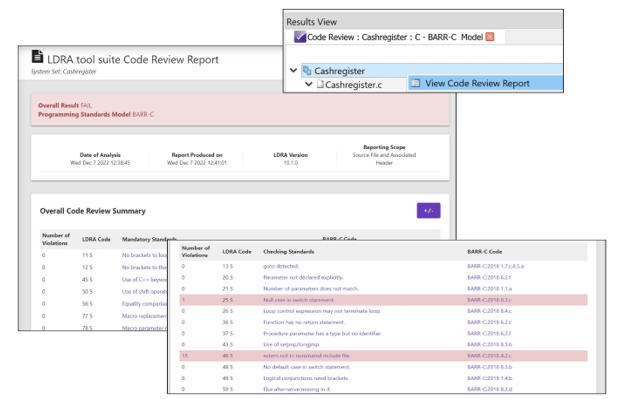Viewport: 620px width, 399px height.
Task: Open BARR-C:2018 1.4.b code link
Action: (490, 378)
